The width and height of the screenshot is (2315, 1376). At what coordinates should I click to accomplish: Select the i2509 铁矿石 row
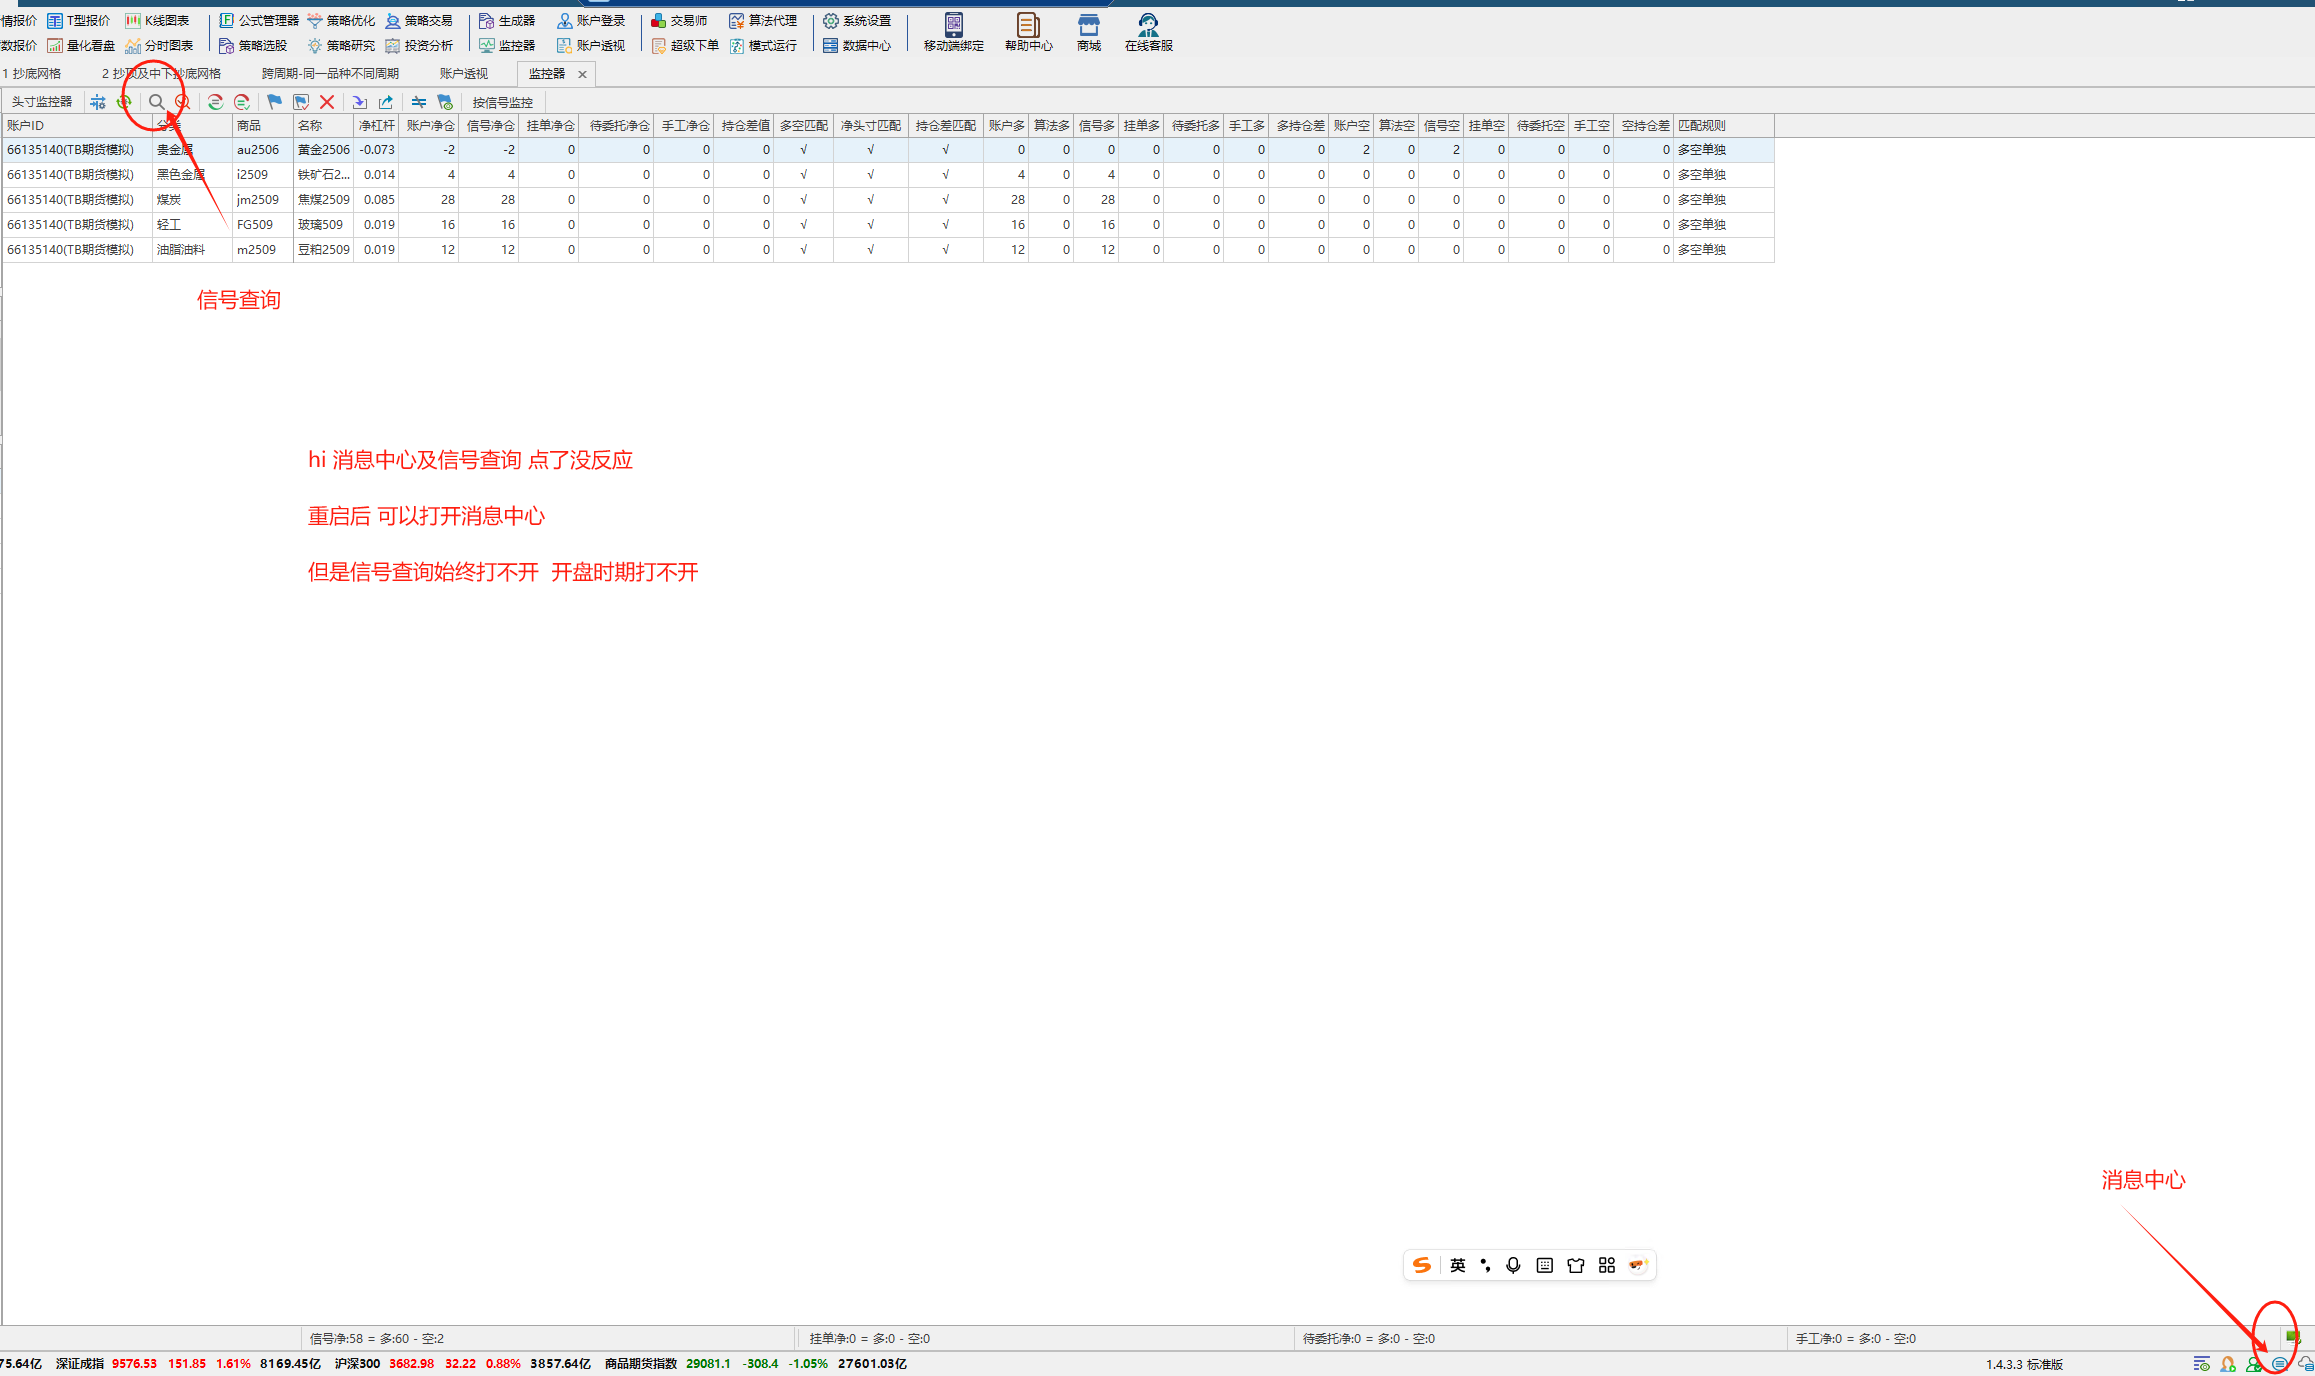pos(888,174)
